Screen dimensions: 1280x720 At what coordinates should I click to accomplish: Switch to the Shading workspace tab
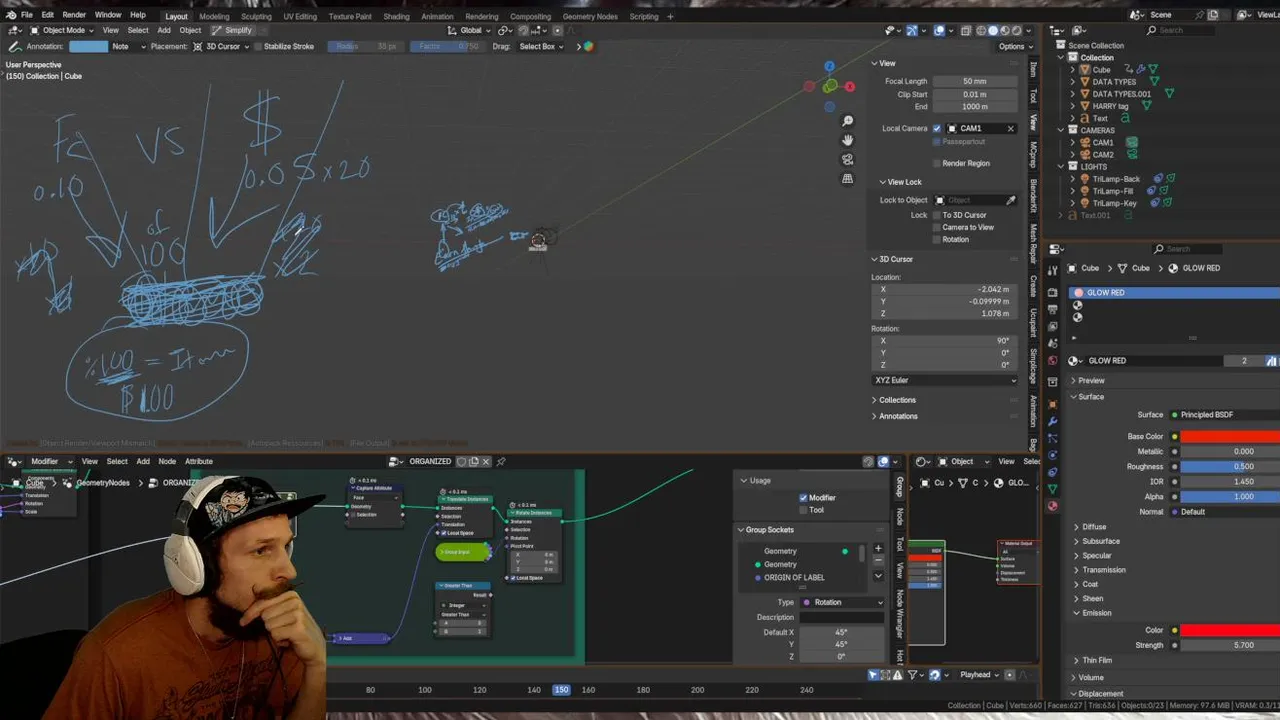396,16
